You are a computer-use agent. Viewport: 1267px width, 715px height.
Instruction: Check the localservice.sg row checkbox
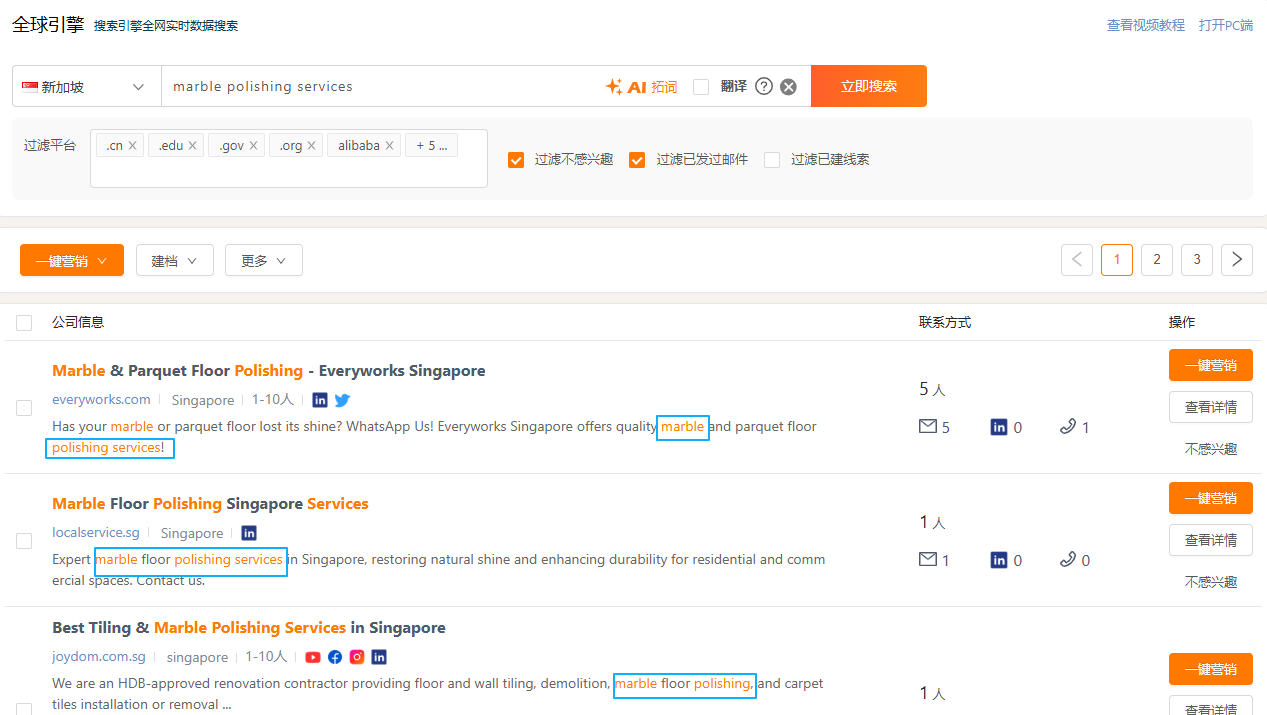(24, 541)
